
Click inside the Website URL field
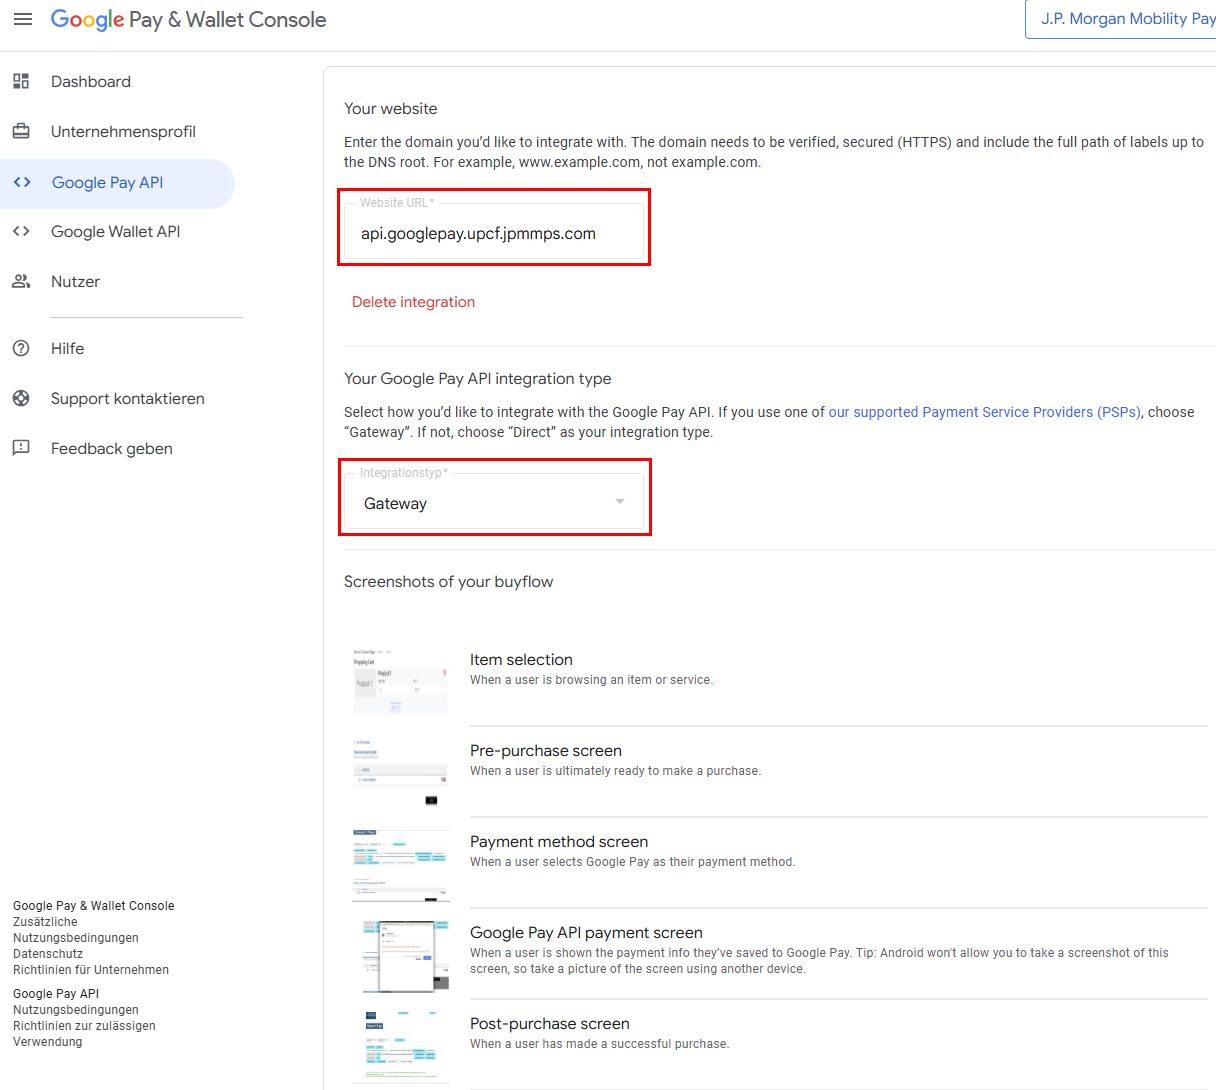tap(493, 233)
